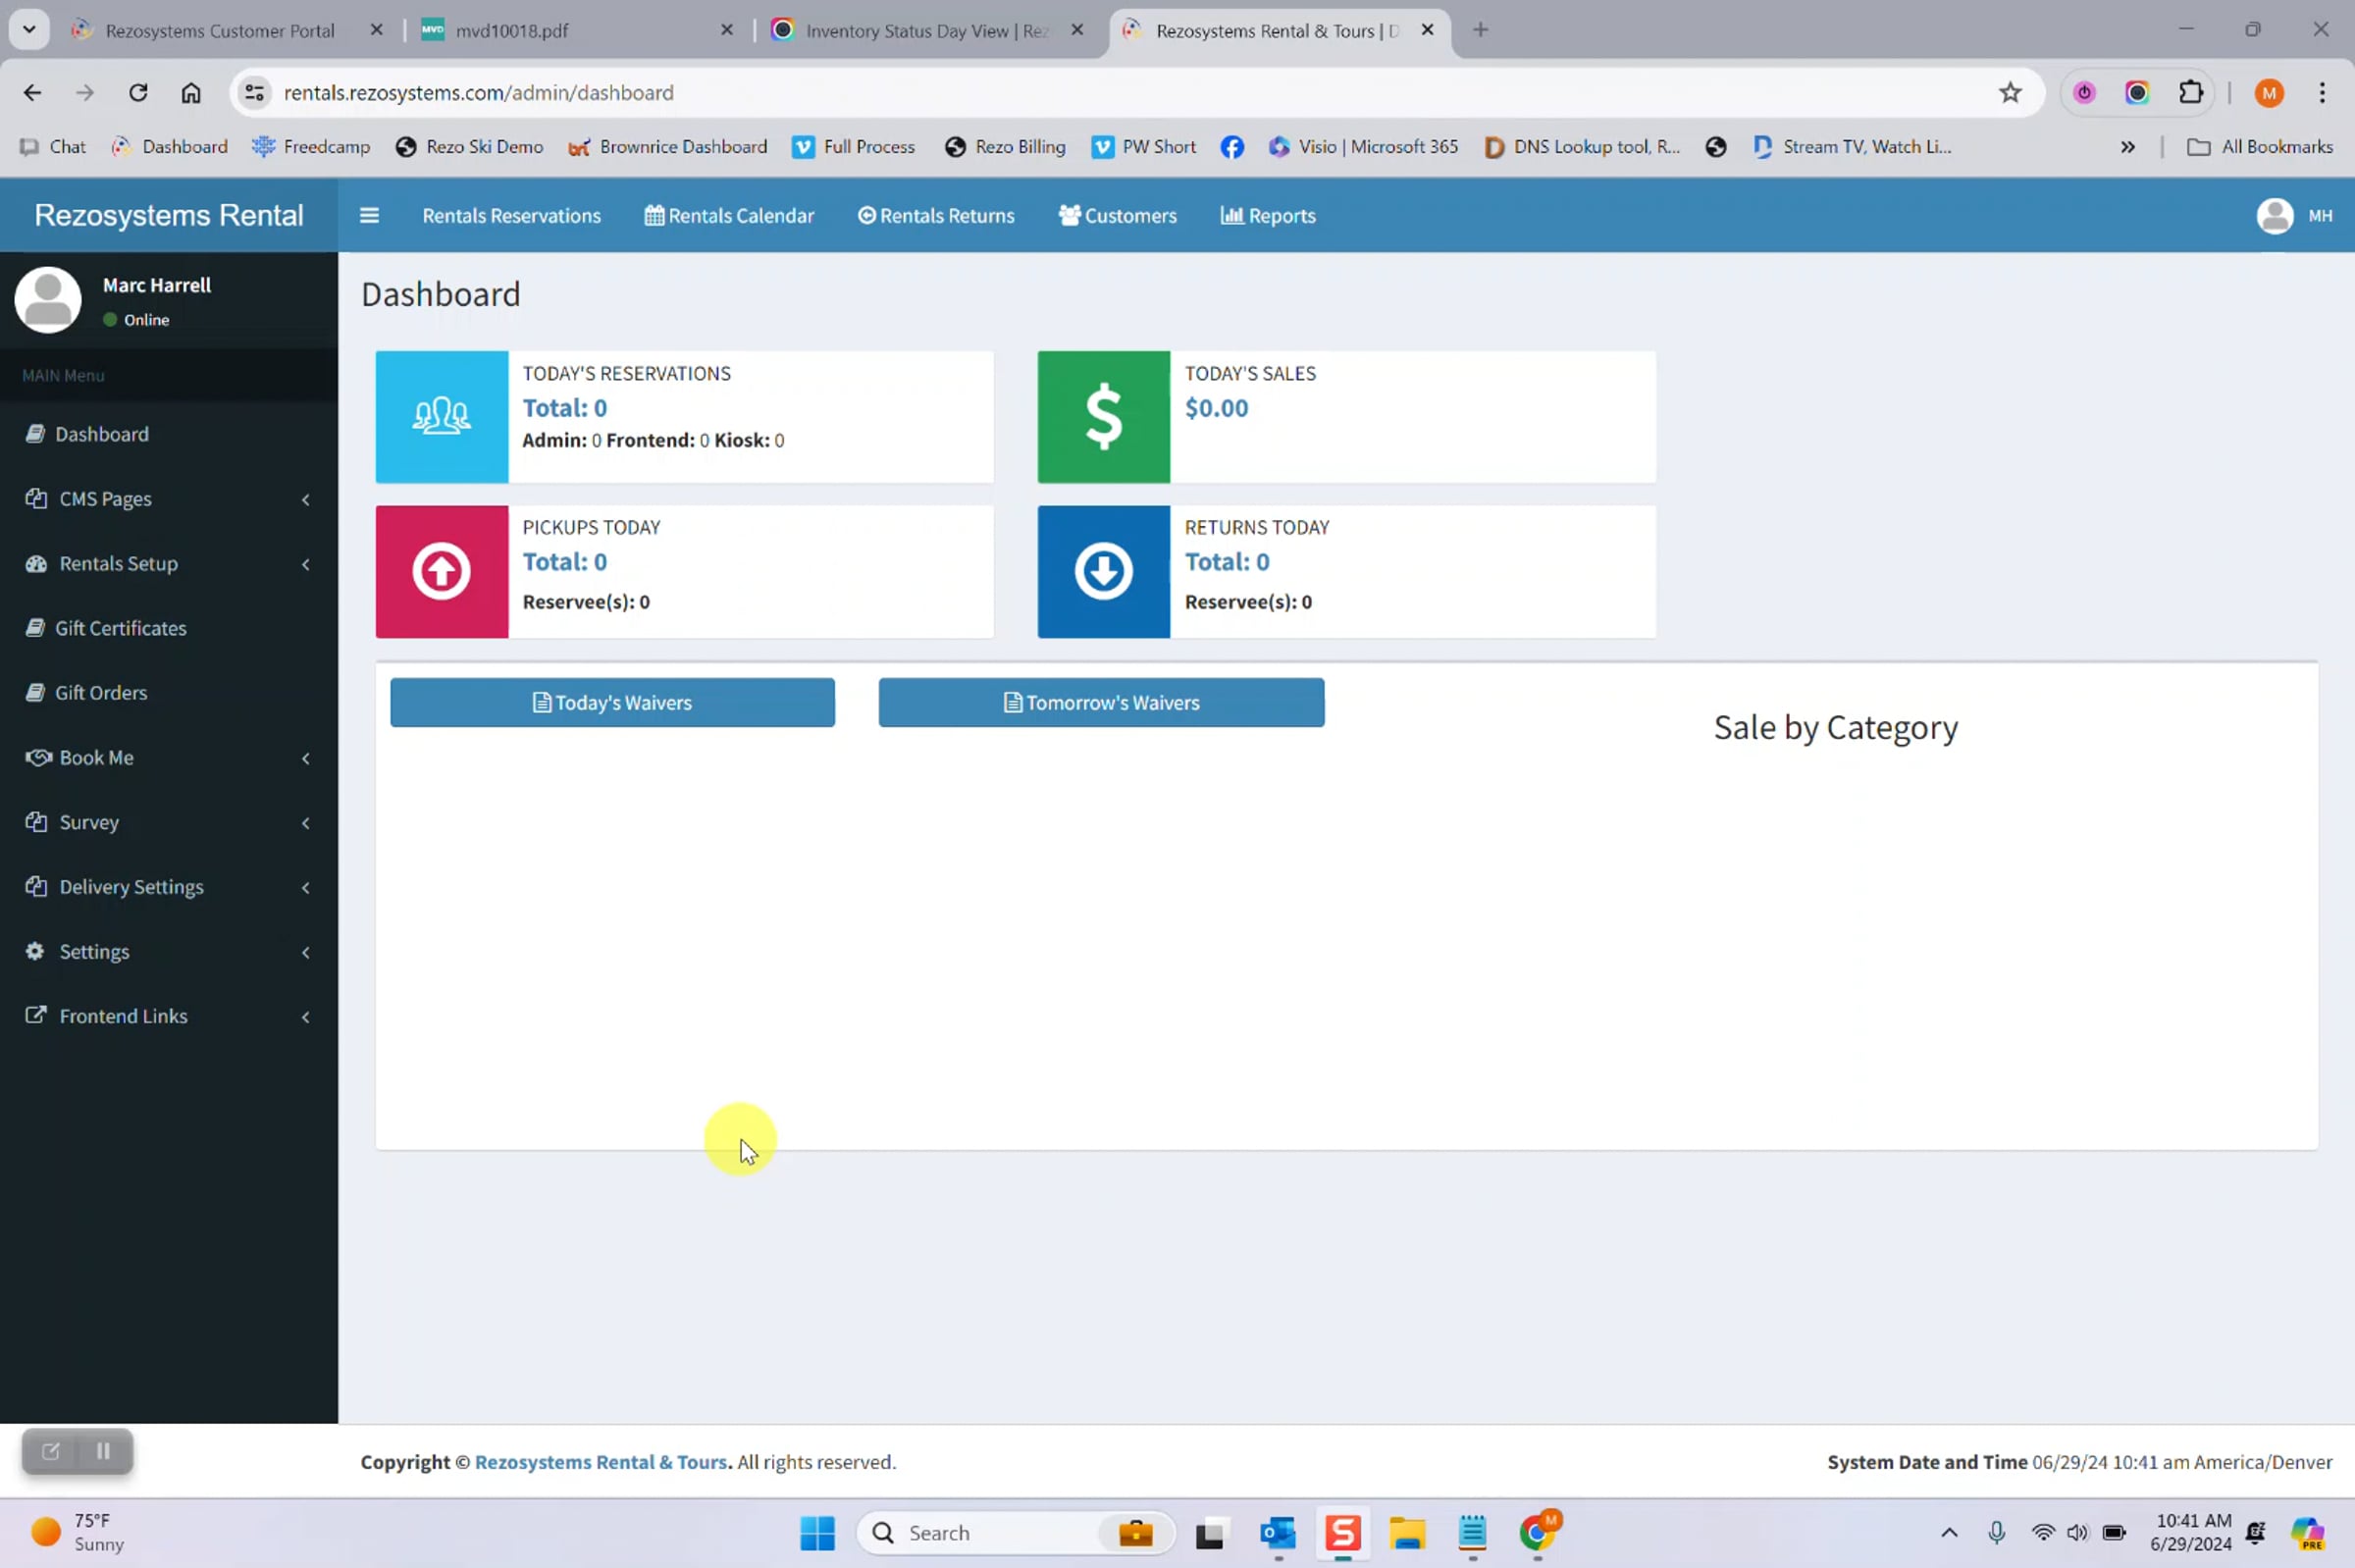Expand the Settings sidebar menu
Image resolution: width=2355 pixels, height=1568 pixels.
tap(168, 951)
